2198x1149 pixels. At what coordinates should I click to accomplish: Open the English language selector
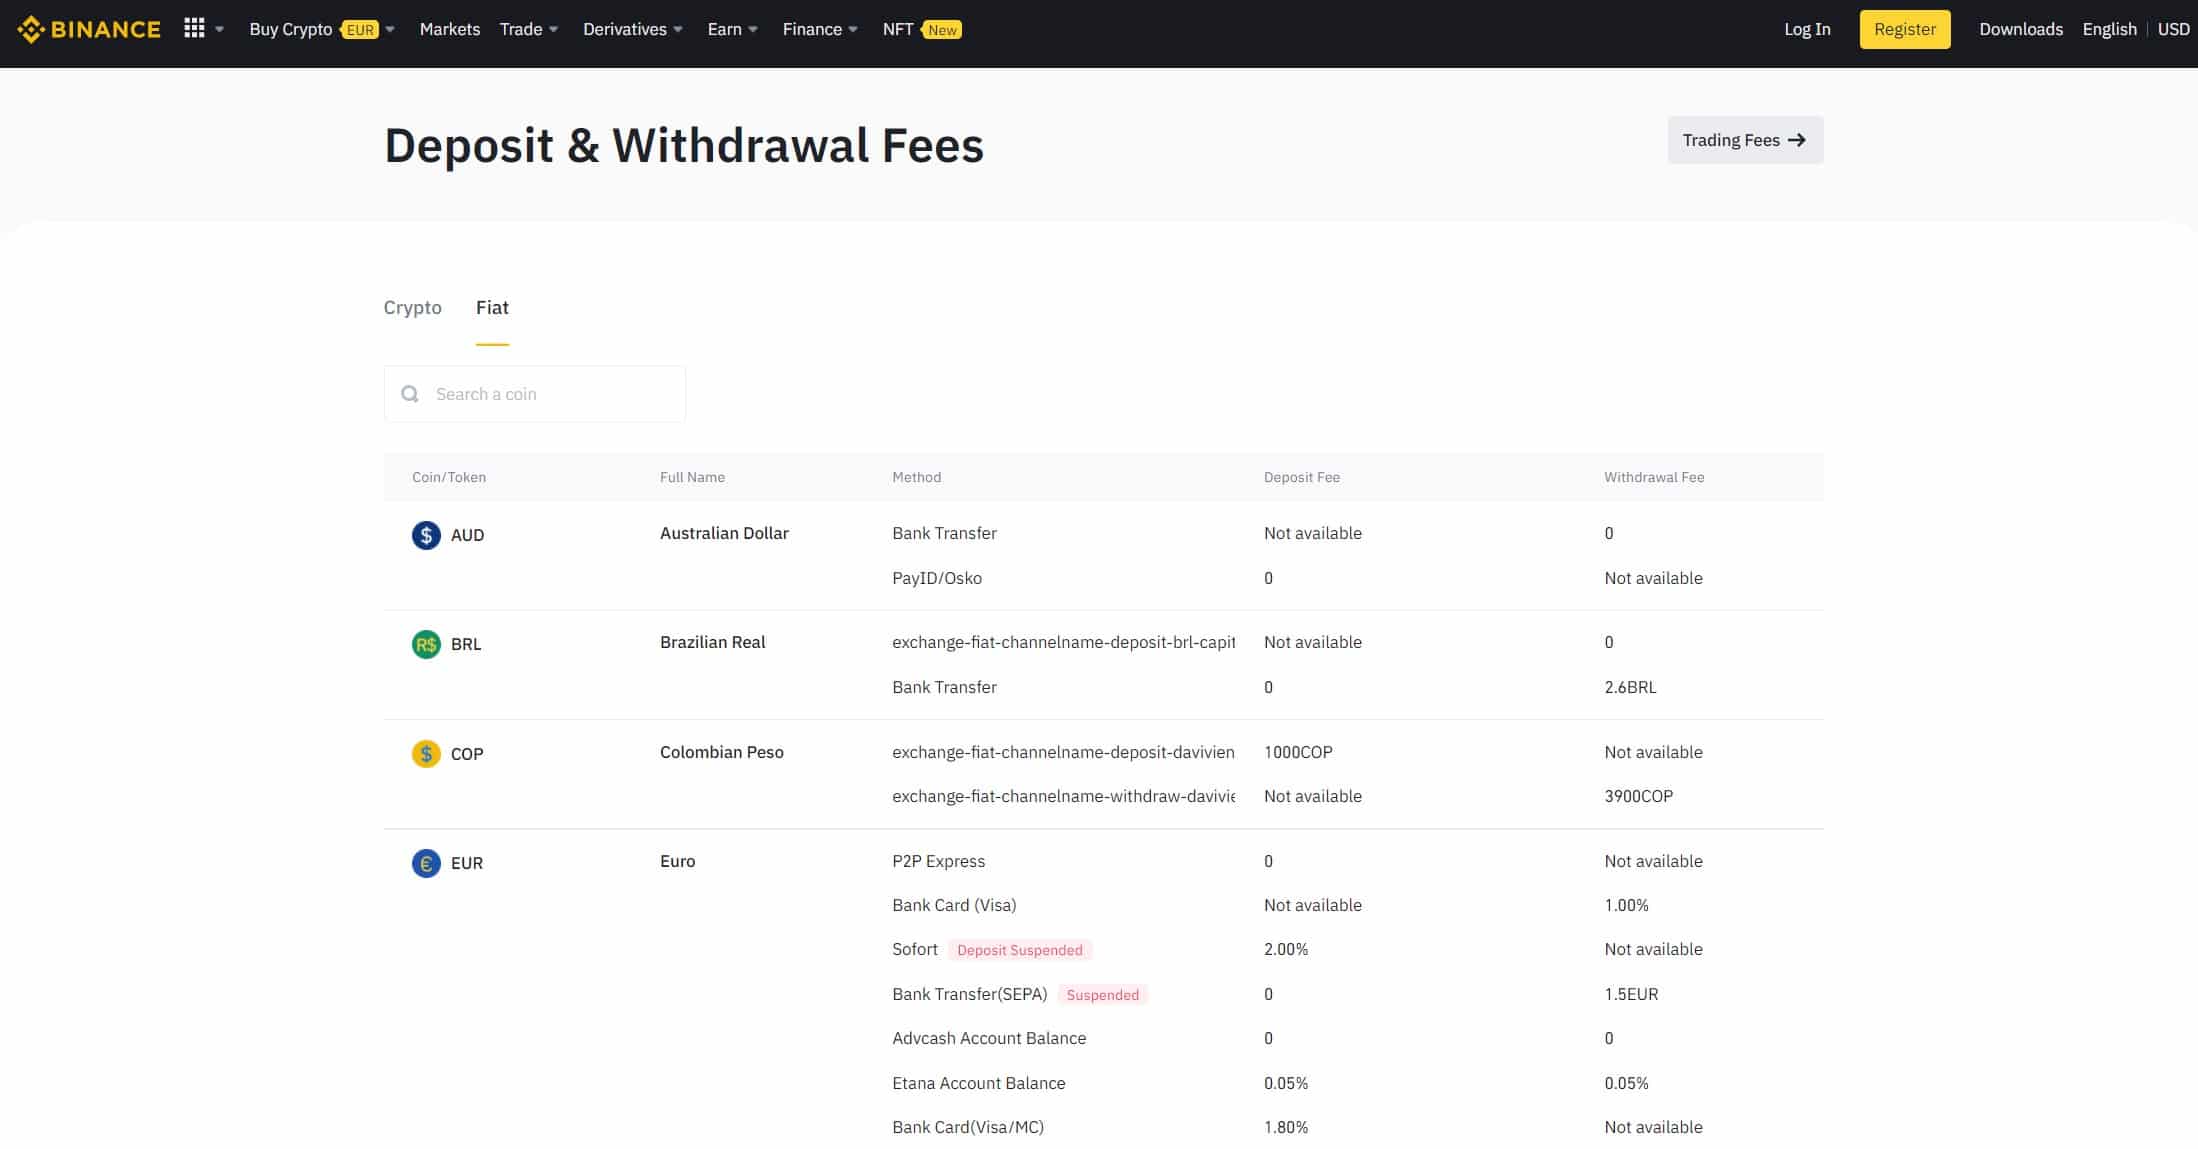click(x=2109, y=30)
